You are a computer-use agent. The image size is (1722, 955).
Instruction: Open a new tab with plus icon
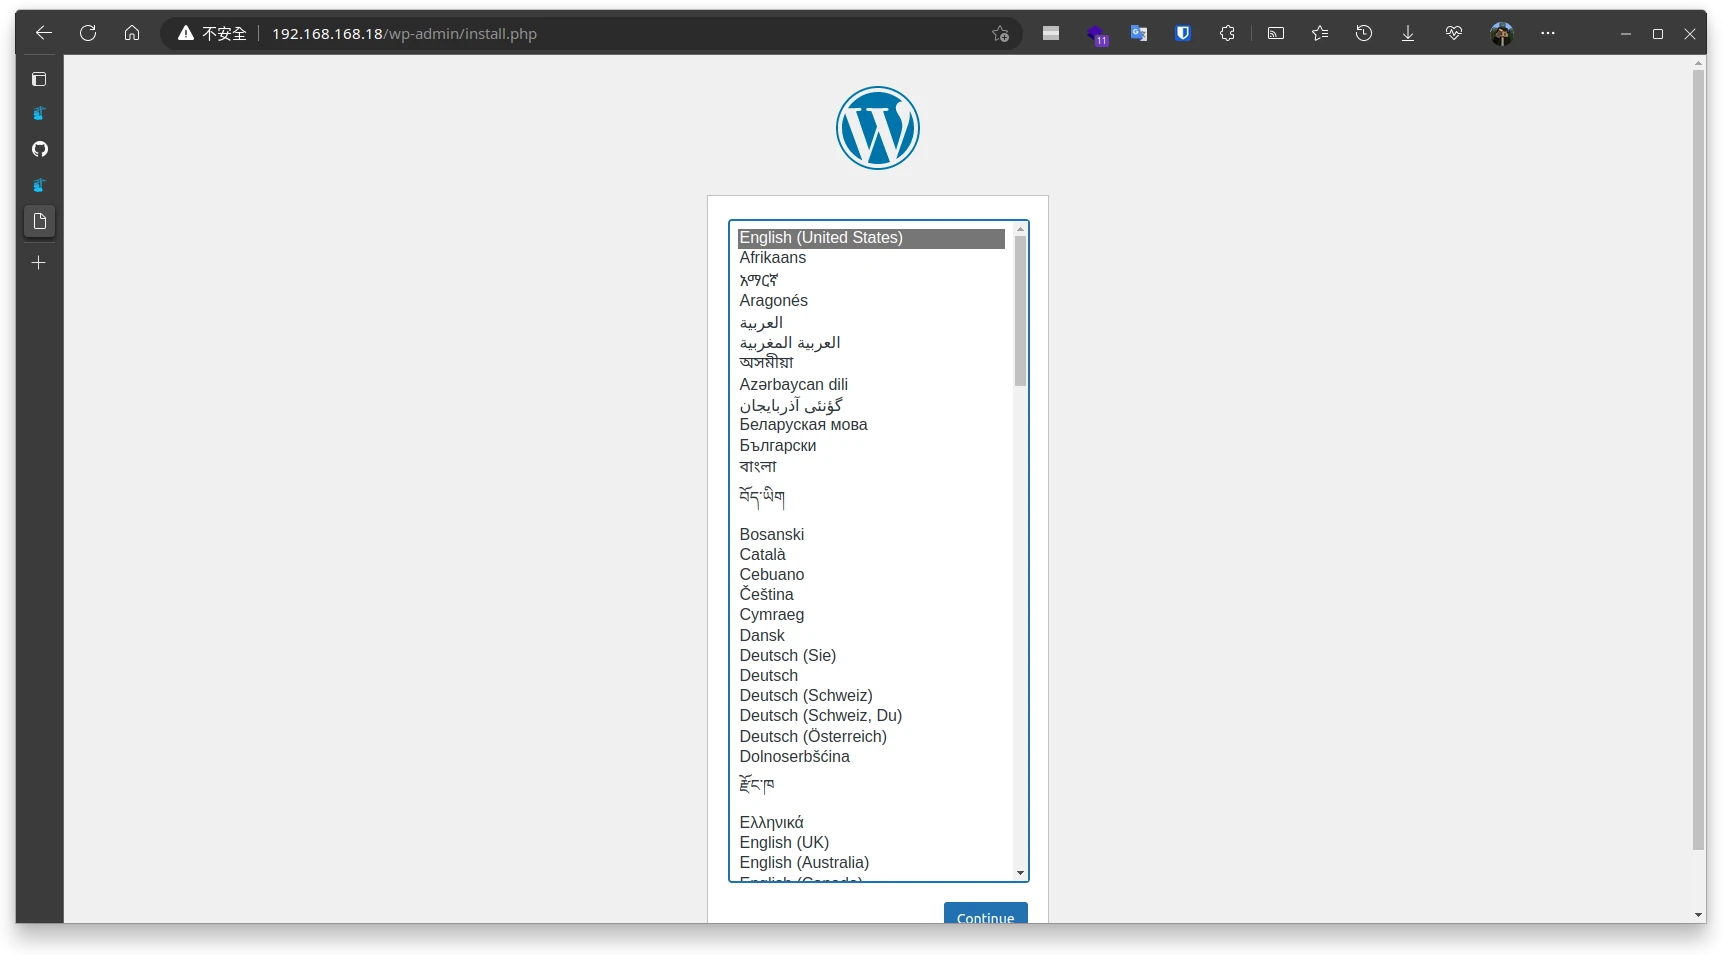[x=39, y=263]
